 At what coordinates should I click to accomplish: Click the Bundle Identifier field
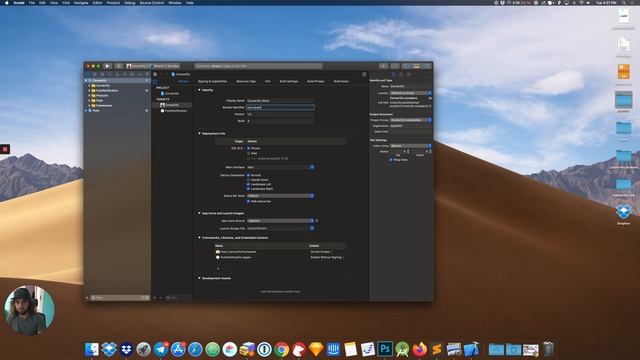pos(280,107)
